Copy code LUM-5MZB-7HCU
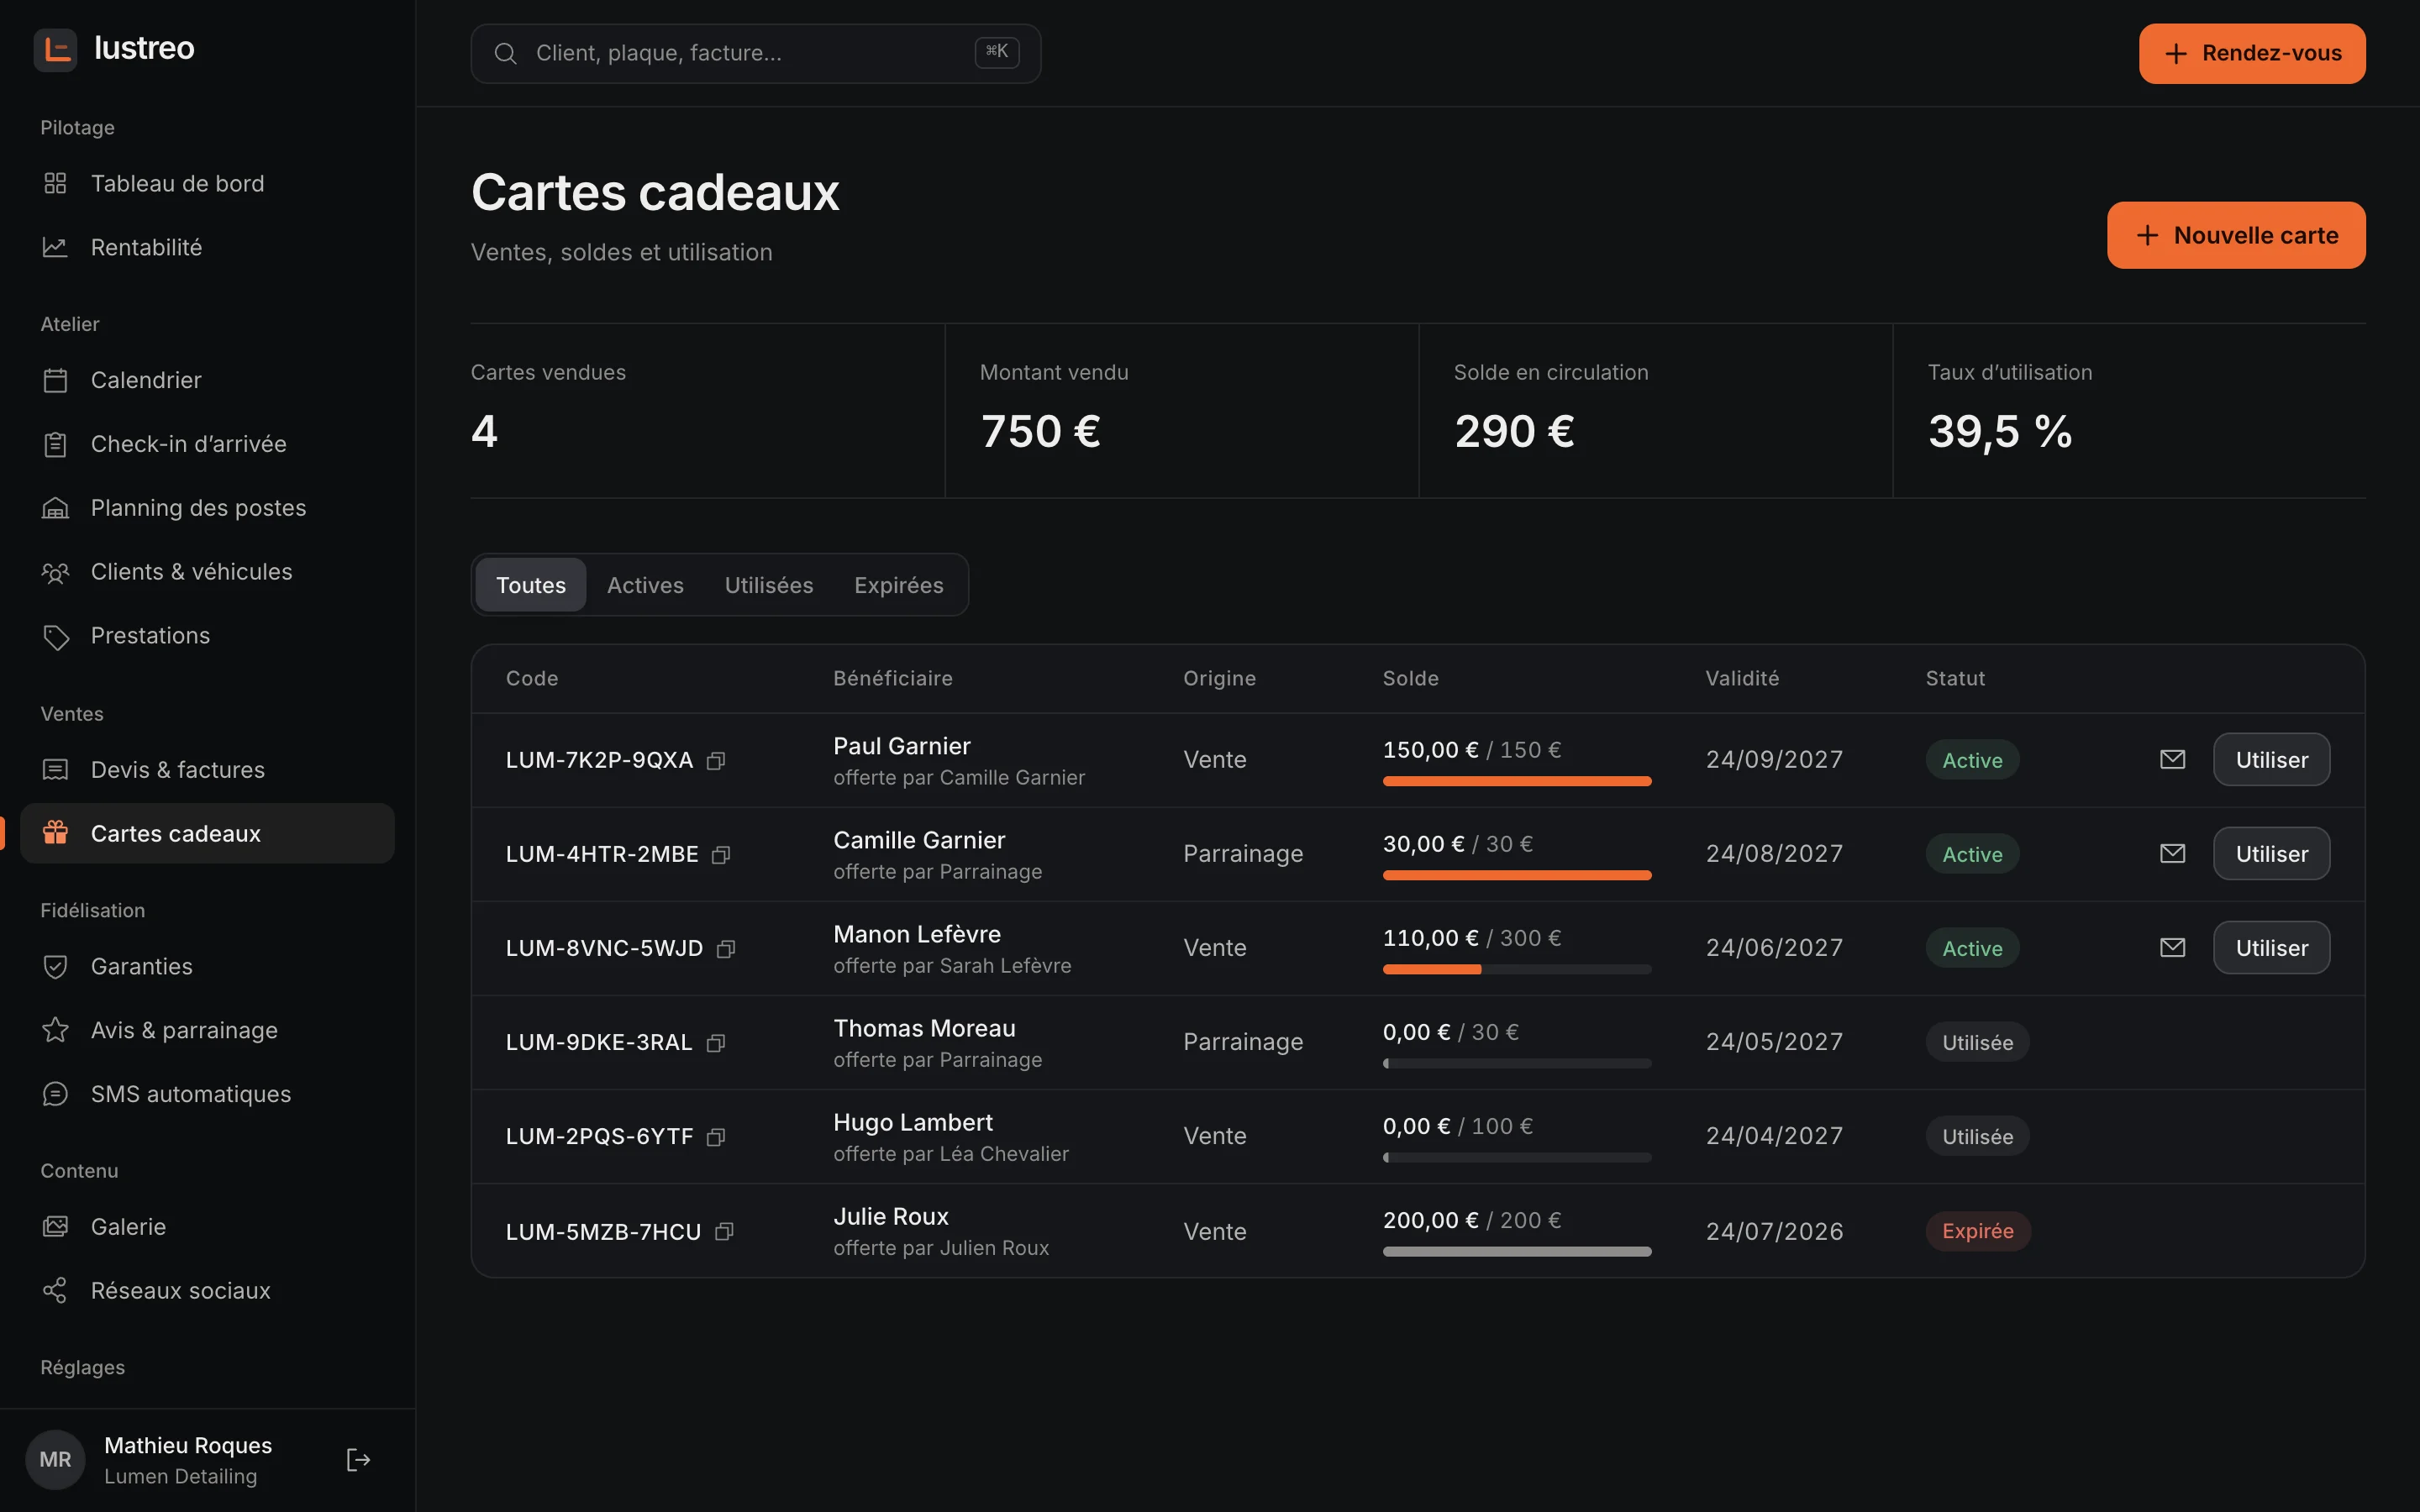Viewport: 2420px width, 1512px height. (x=724, y=1232)
